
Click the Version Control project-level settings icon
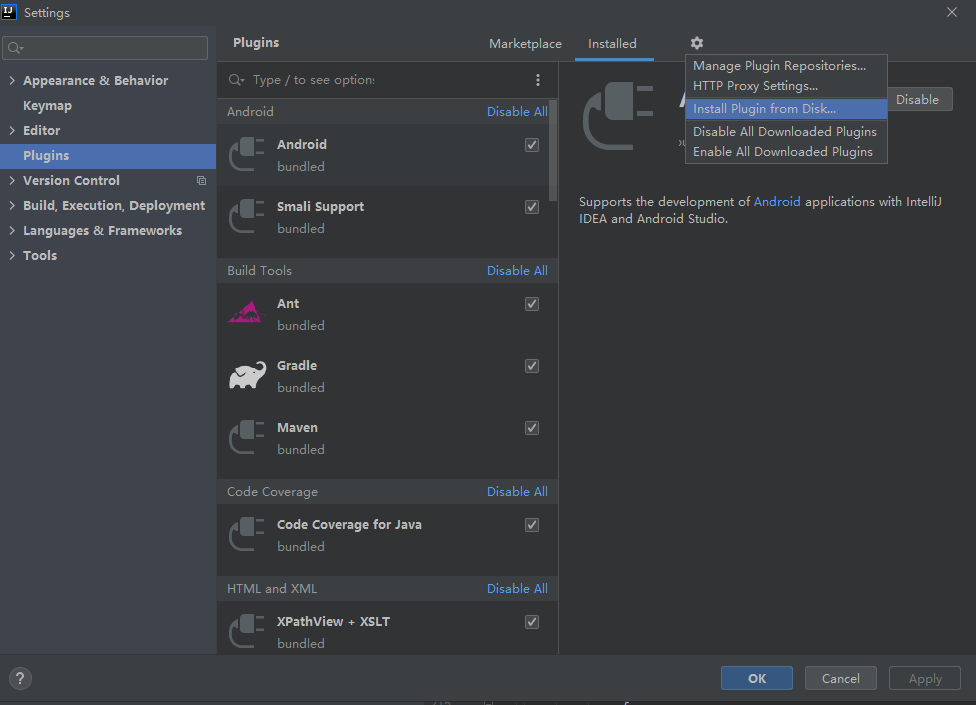click(x=201, y=181)
